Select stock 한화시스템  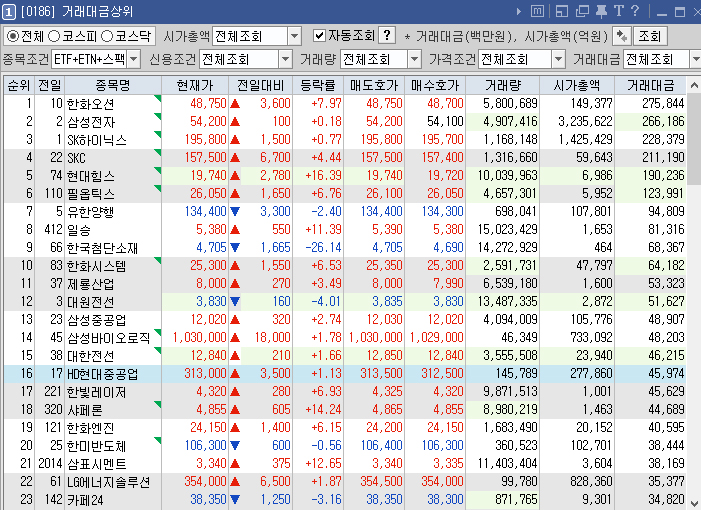click(96, 266)
